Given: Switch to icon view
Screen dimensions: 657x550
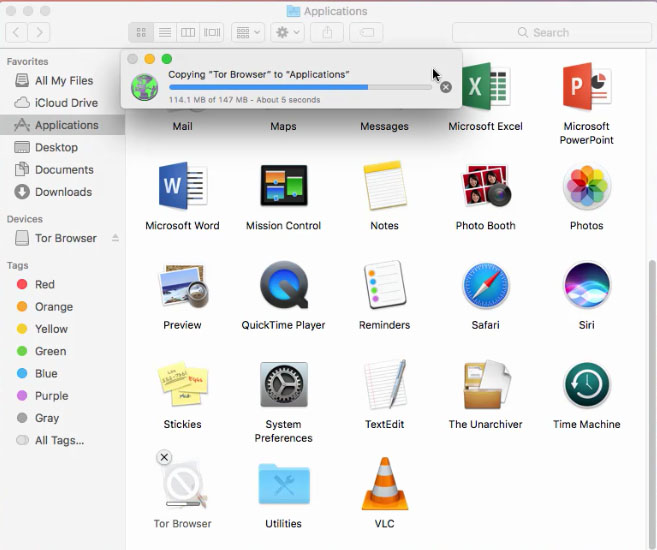Looking at the screenshot, I should tap(142, 32).
